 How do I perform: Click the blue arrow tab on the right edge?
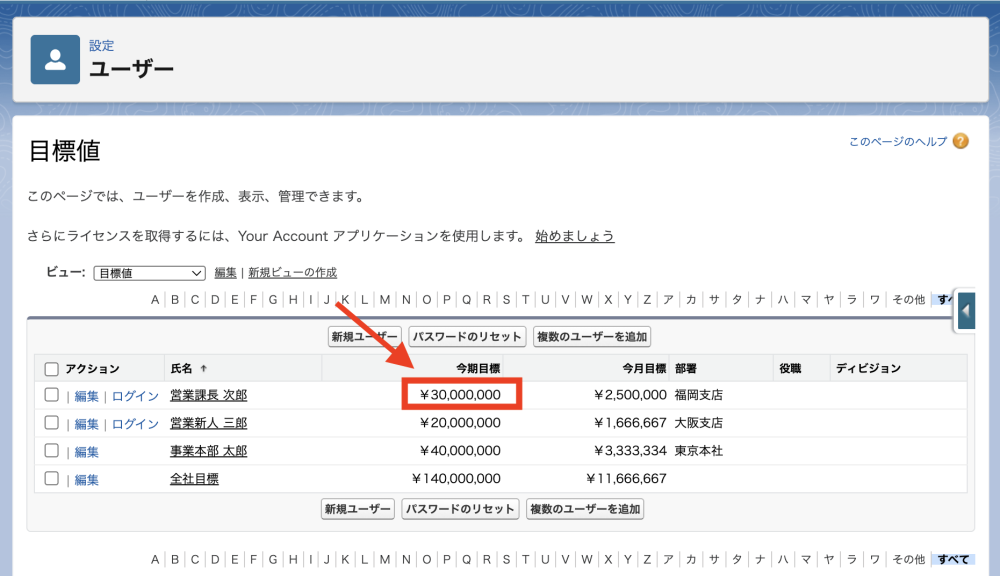964,310
